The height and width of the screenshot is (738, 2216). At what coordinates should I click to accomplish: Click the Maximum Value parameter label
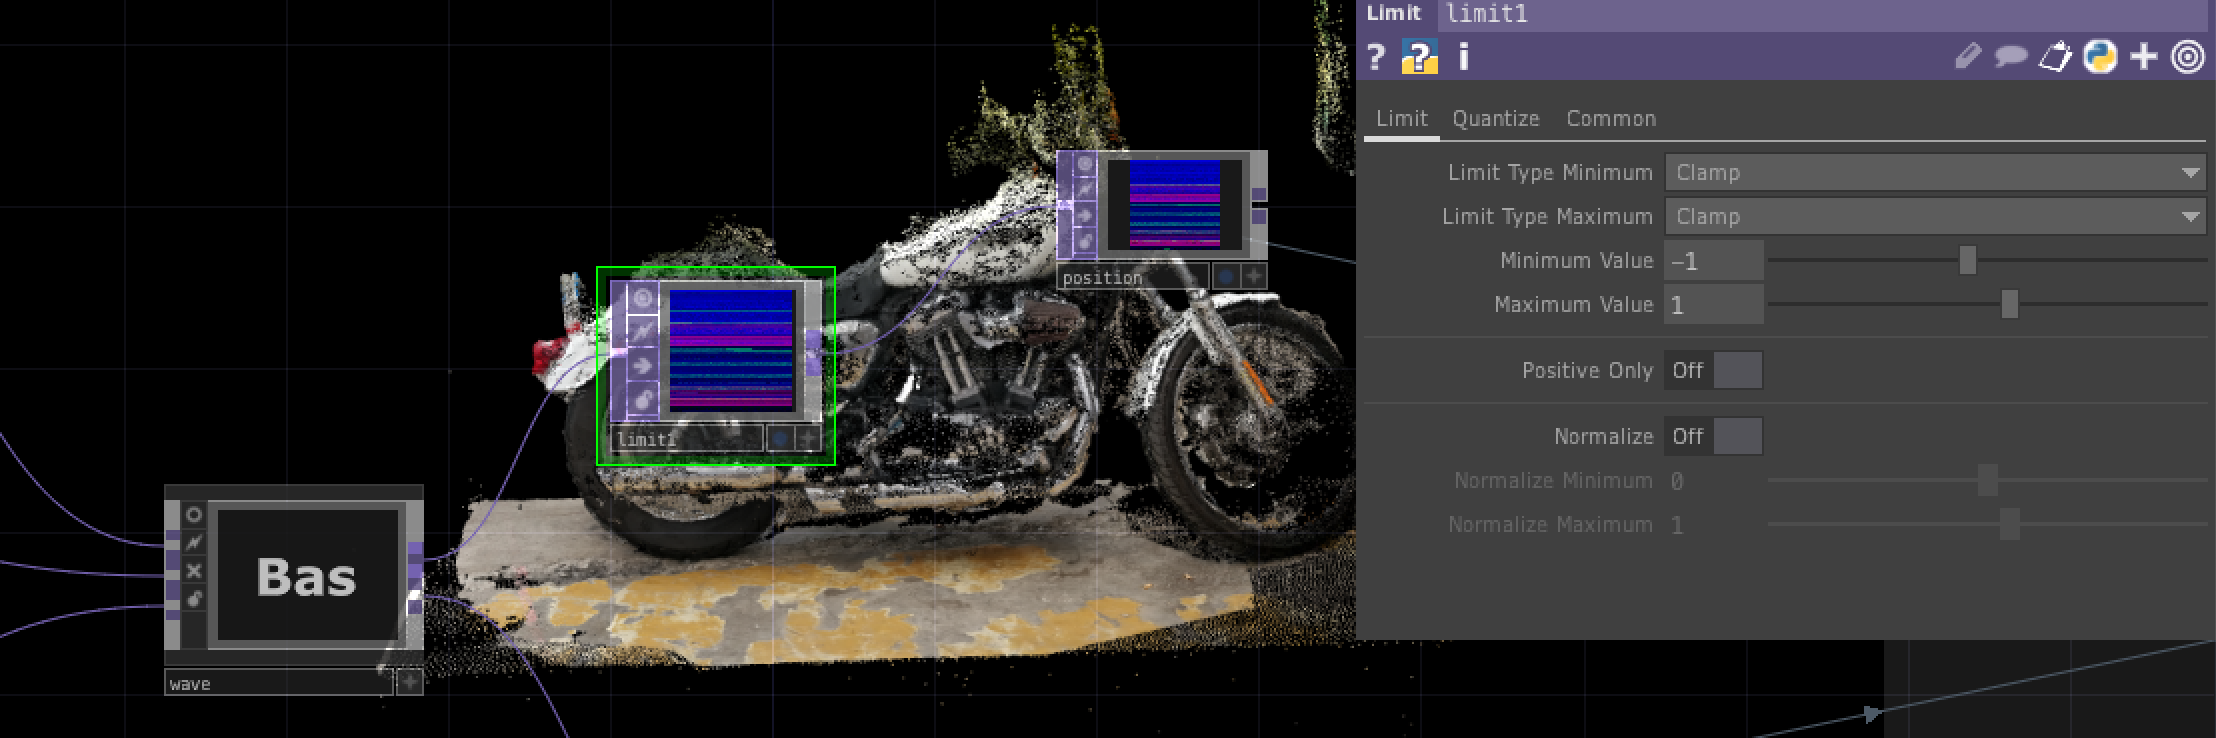1573,304
